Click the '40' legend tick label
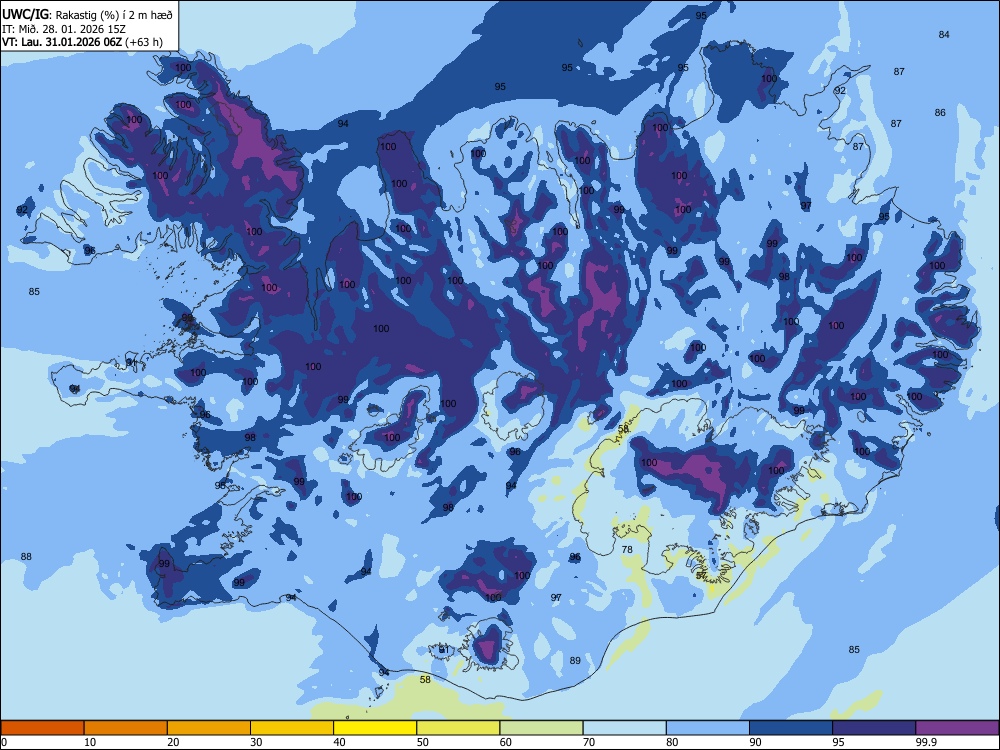 pos(339,742)
